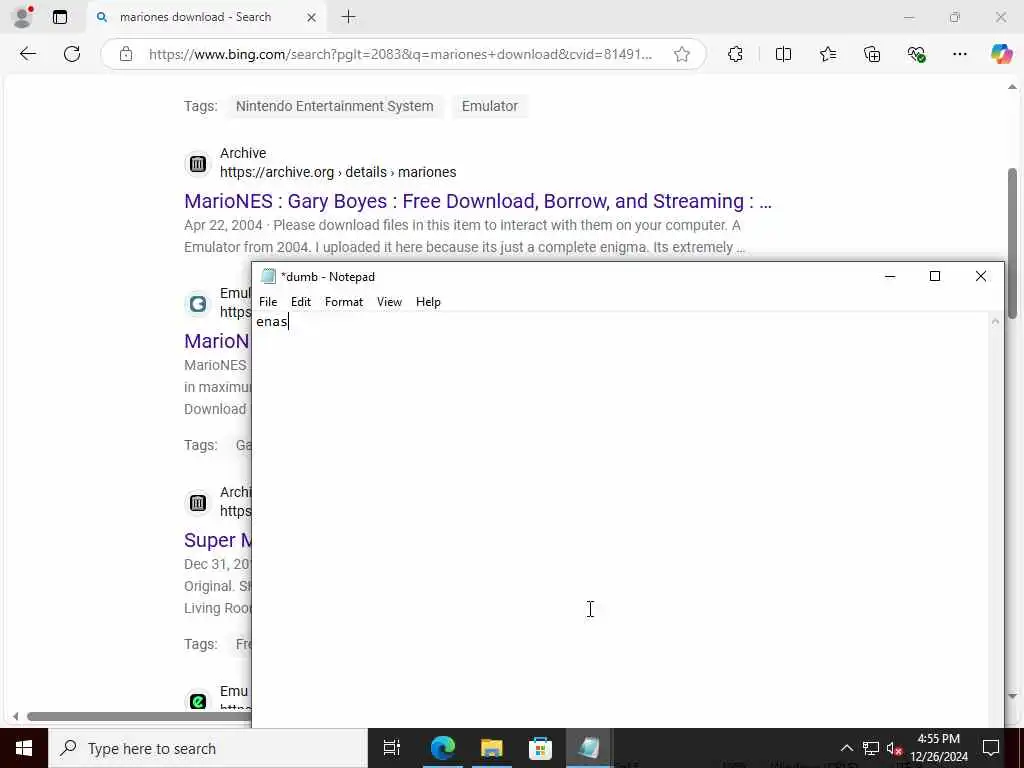1024x768 pixels.
Task: Refresh the Bing search page
Action: click(72, 54)
